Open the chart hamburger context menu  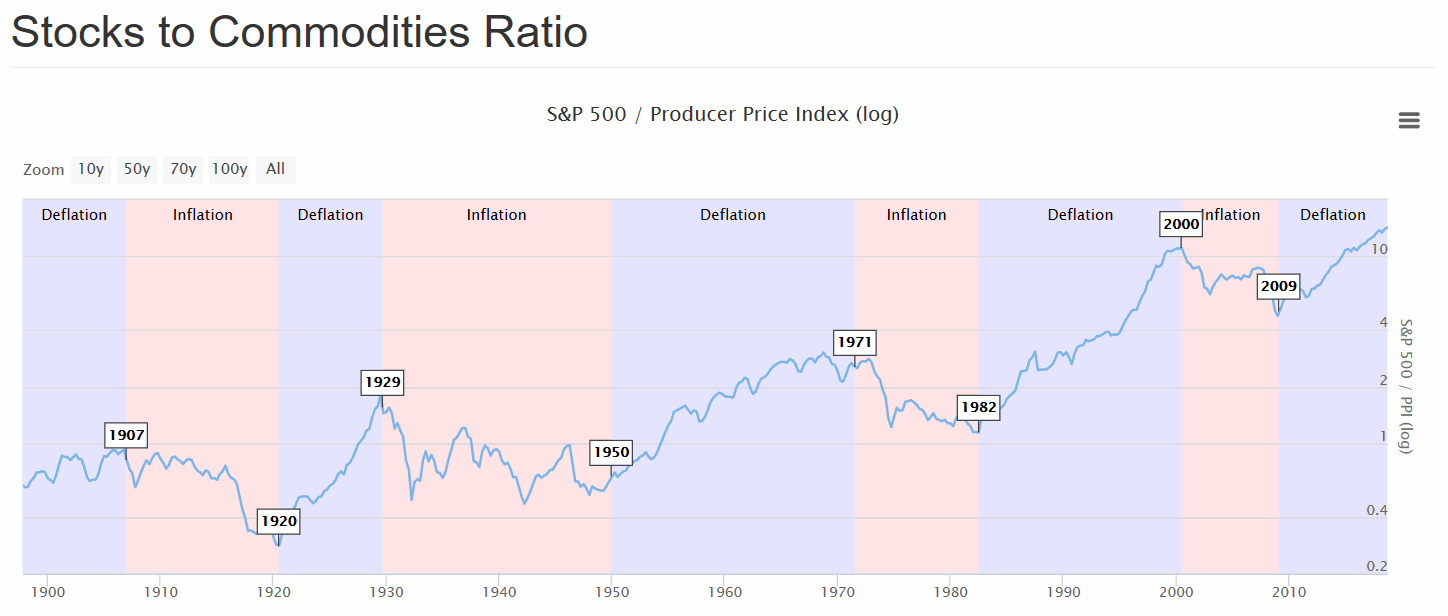point(1408,121)
